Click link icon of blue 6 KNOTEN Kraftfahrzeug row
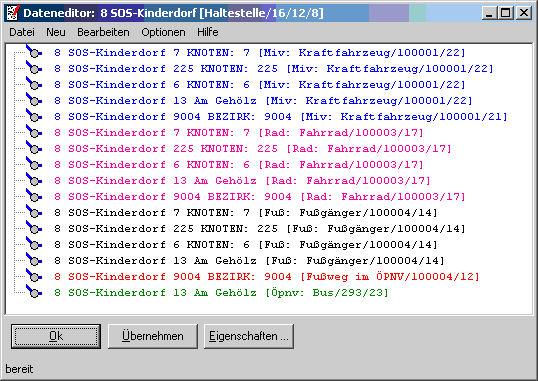Screen dimensions: 538x381 coord(34,84)
